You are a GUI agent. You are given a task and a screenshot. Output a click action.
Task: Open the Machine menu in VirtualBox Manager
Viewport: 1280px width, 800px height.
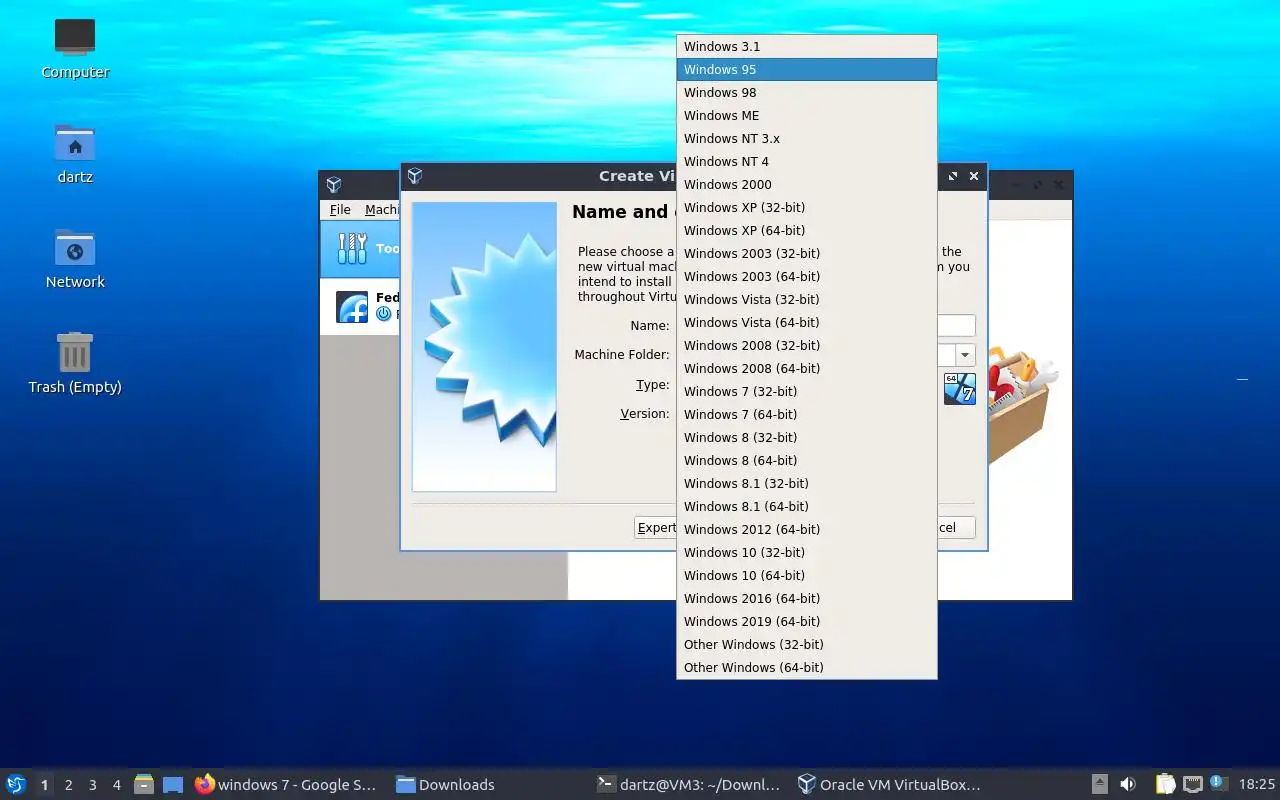pyautogui.click(x=382, y=209)
